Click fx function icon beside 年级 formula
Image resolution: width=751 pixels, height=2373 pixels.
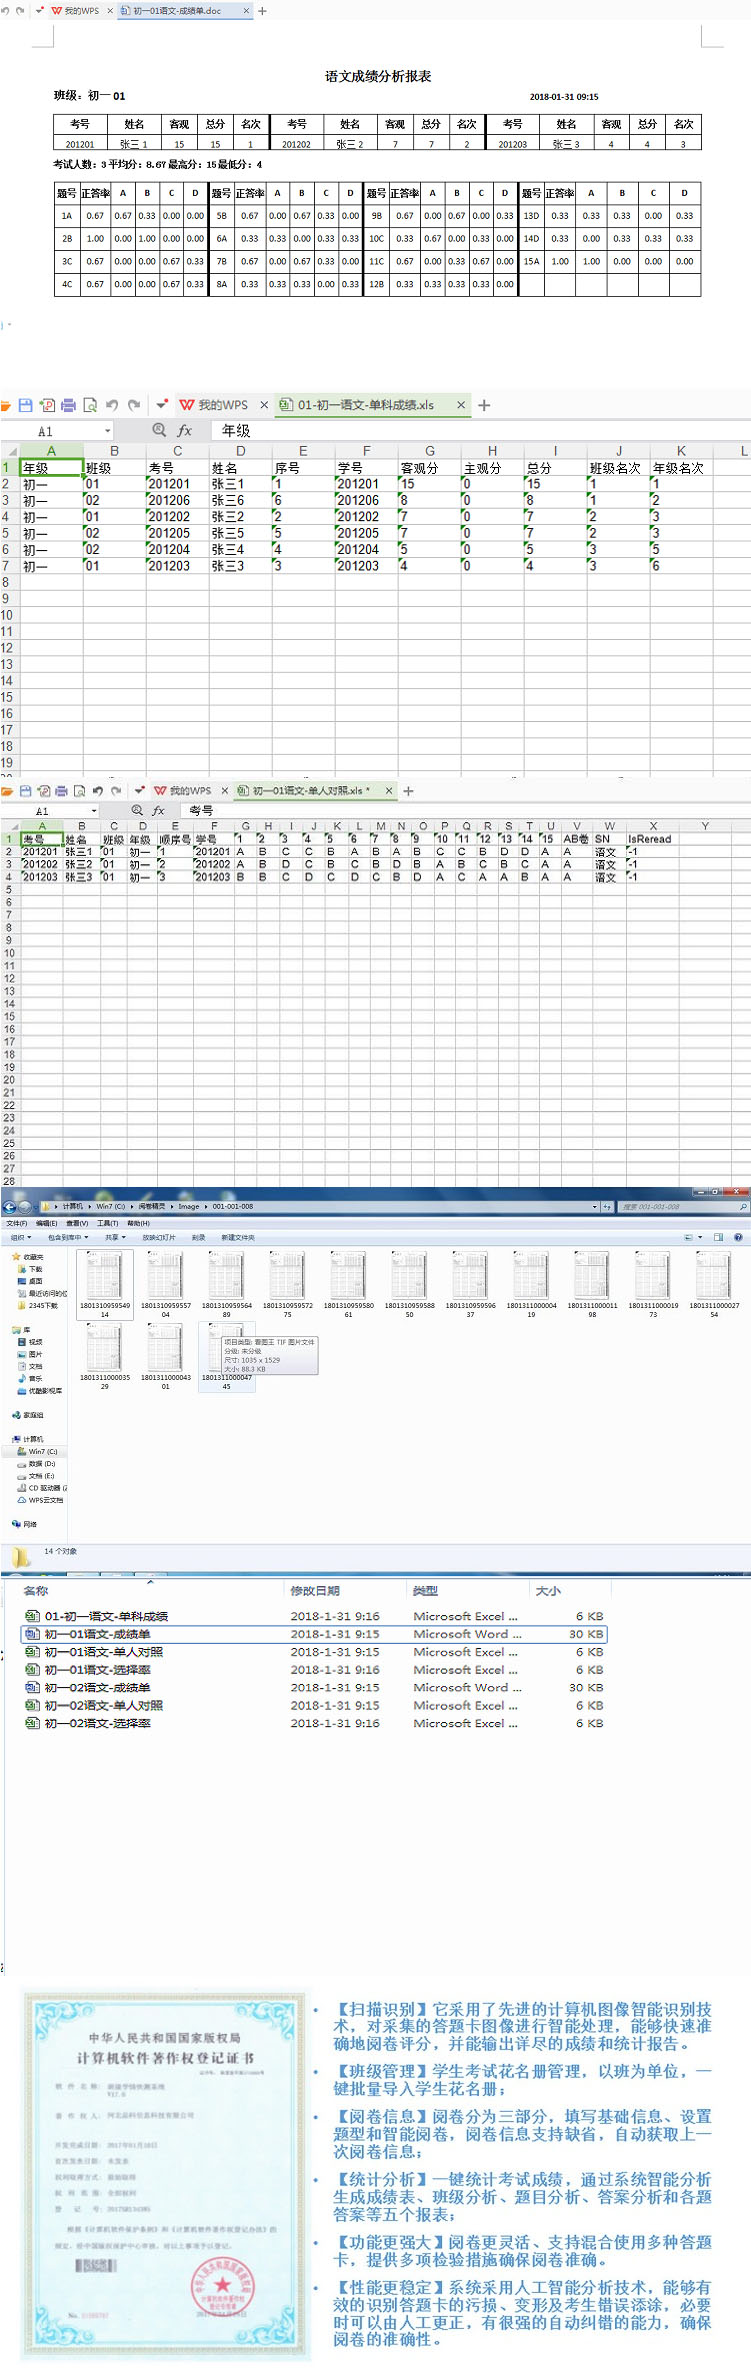(185, 431)
